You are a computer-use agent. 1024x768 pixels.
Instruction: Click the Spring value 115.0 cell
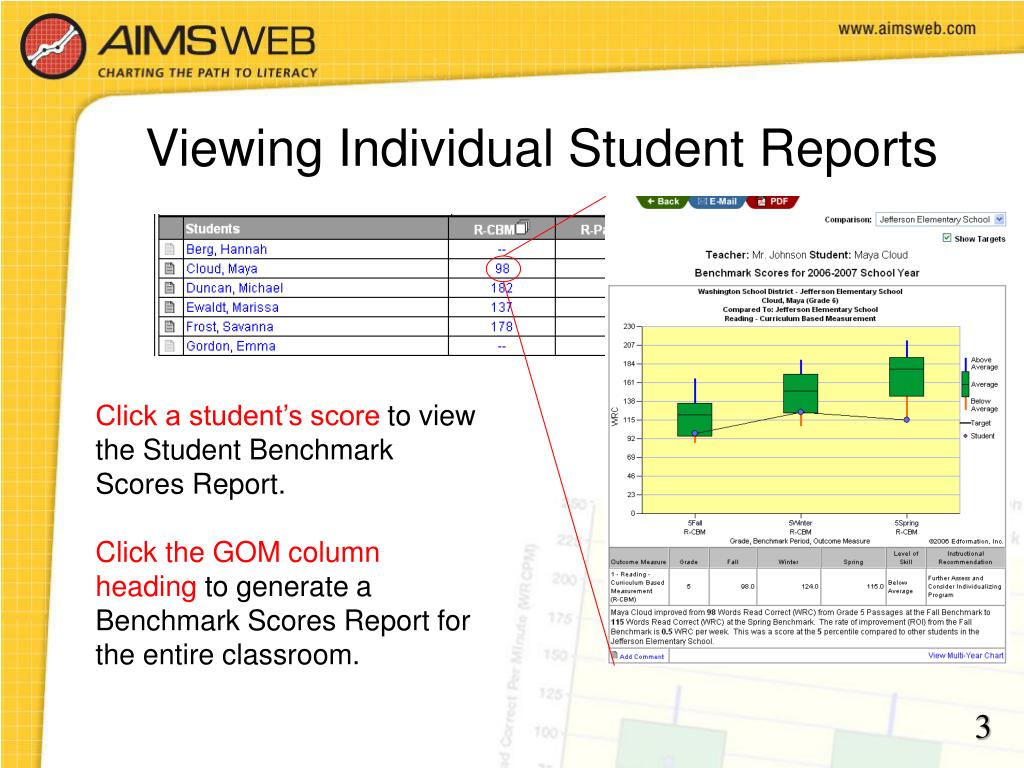tap(853, 586)
